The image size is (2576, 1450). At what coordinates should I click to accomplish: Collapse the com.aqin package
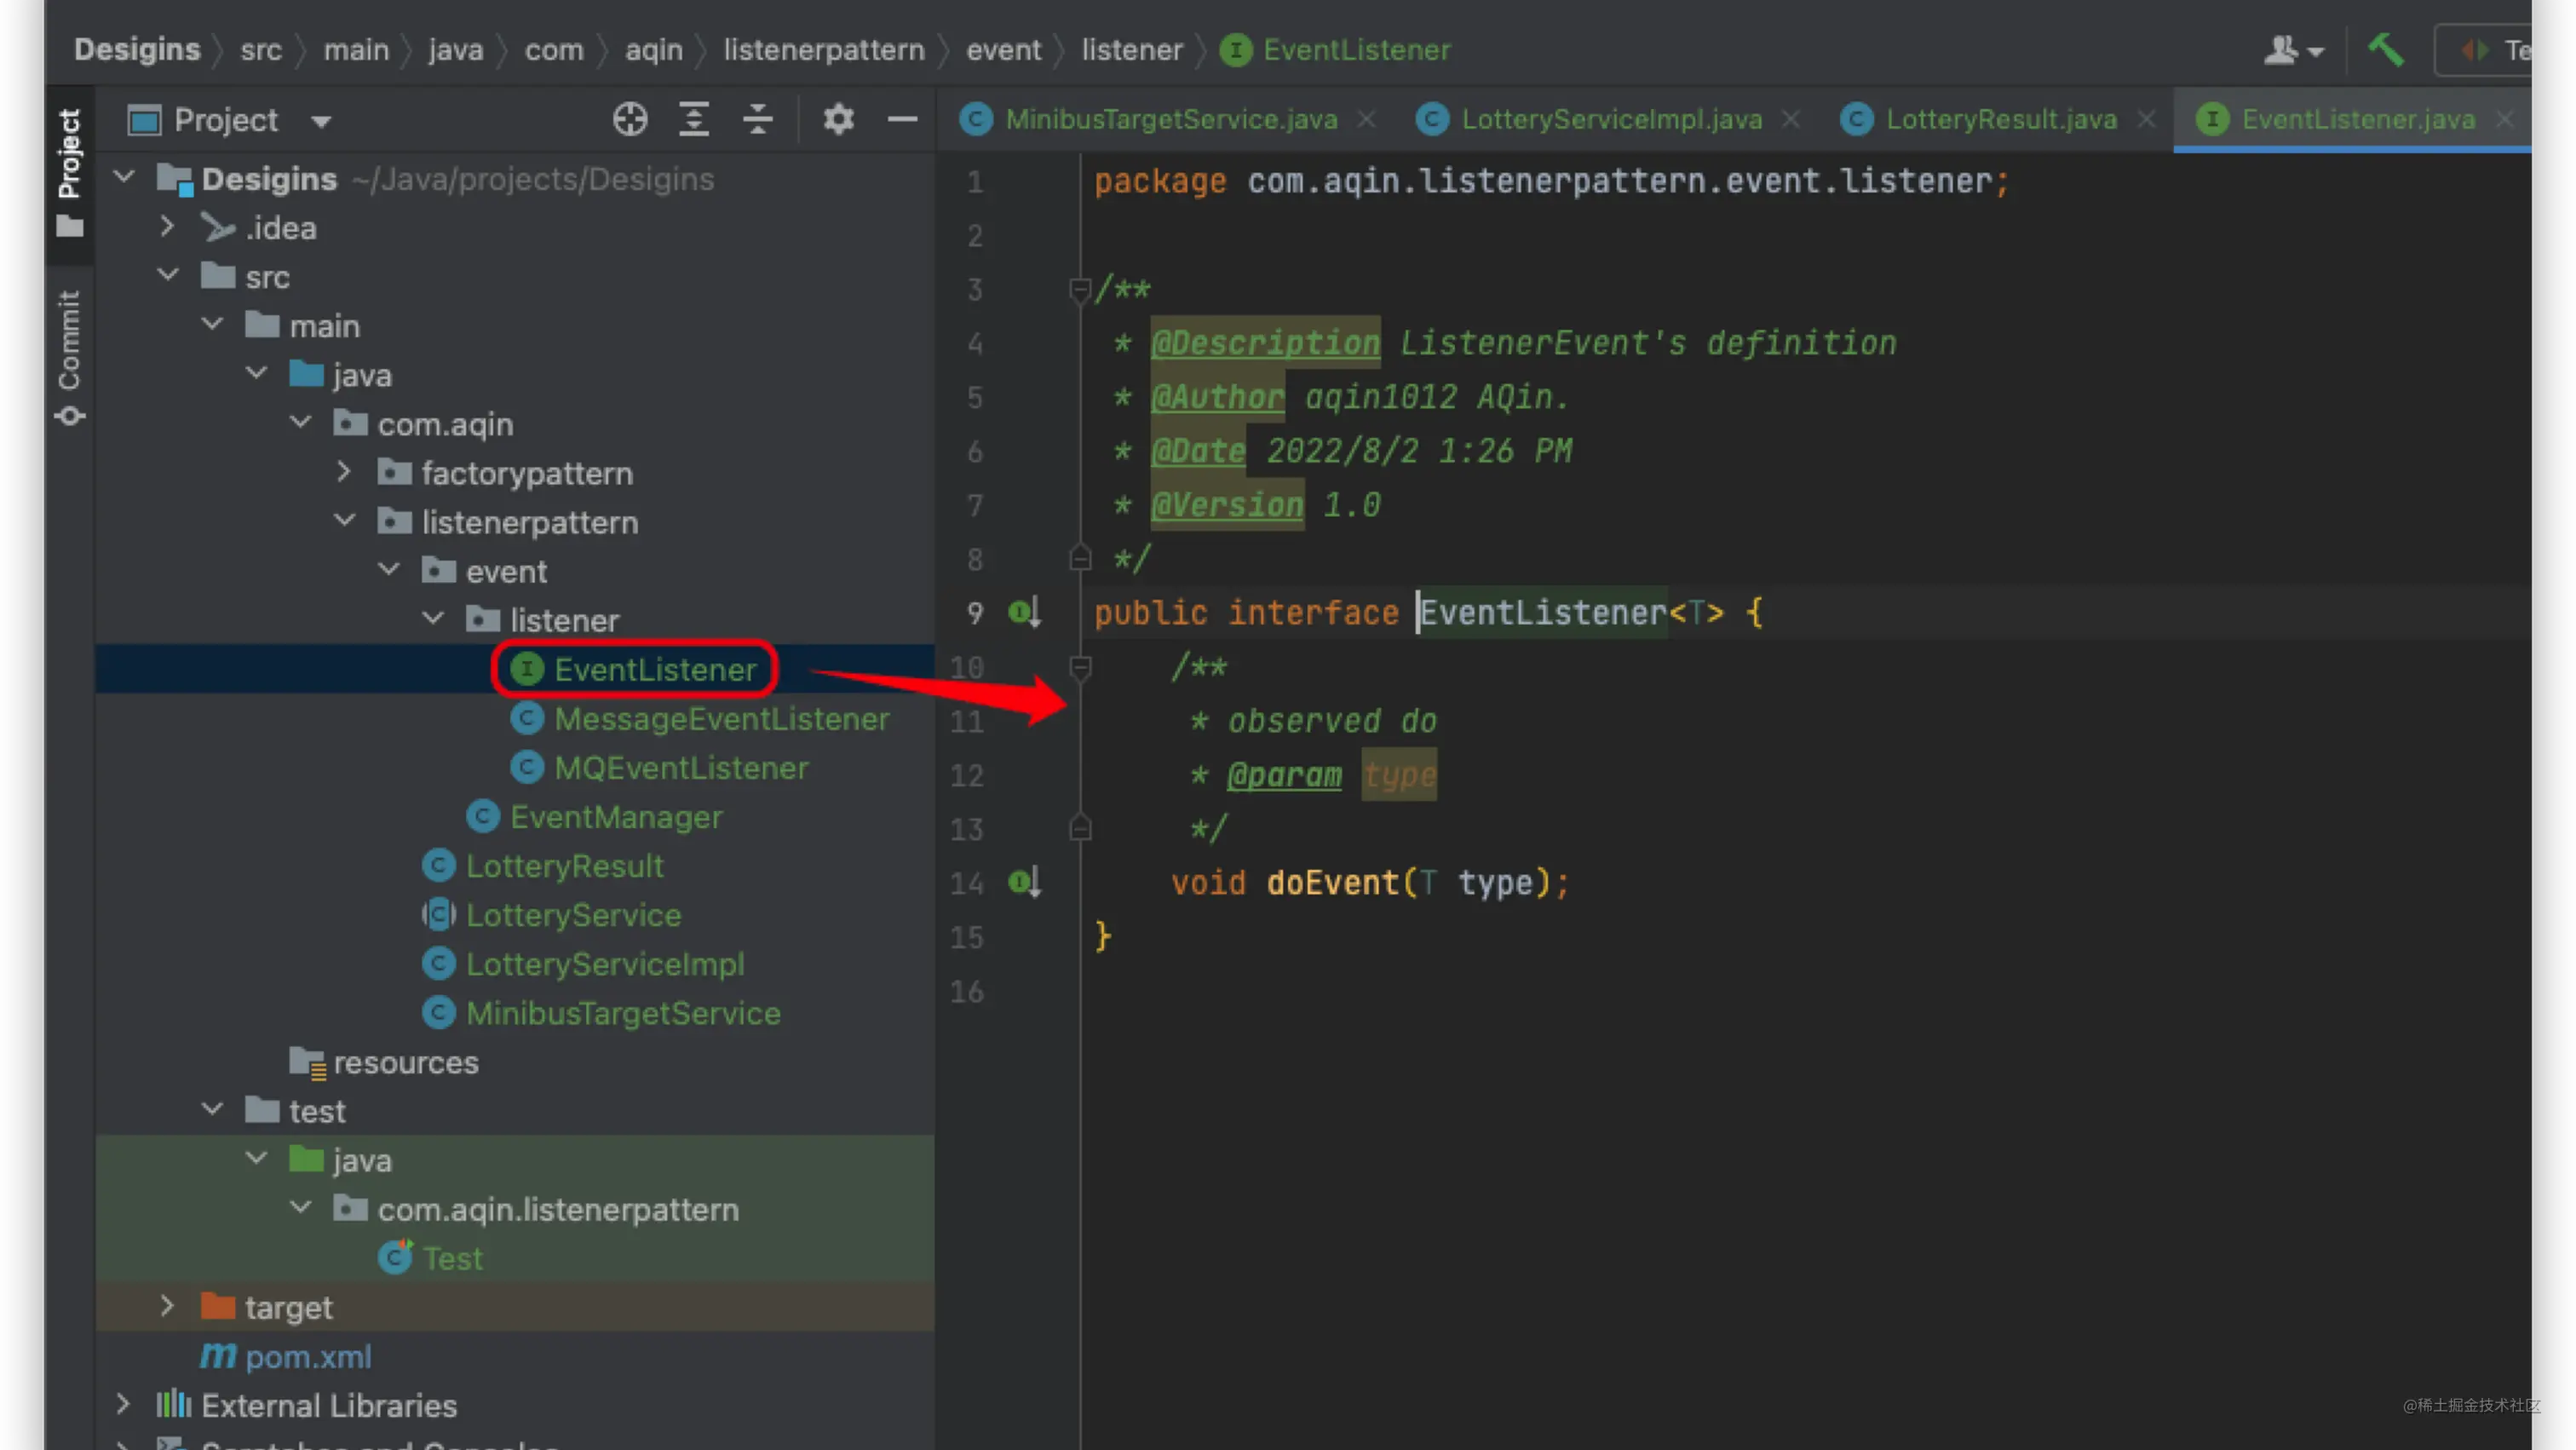click(300, 423)
